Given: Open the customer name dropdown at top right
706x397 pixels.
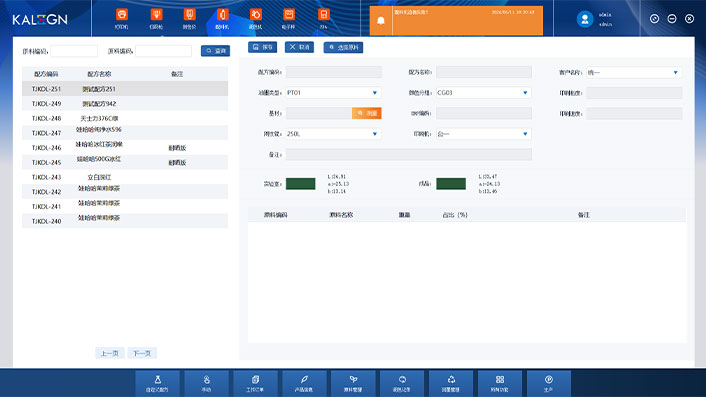Looking at the screenshot, I should pyautogui.click(x=634, y=72).
